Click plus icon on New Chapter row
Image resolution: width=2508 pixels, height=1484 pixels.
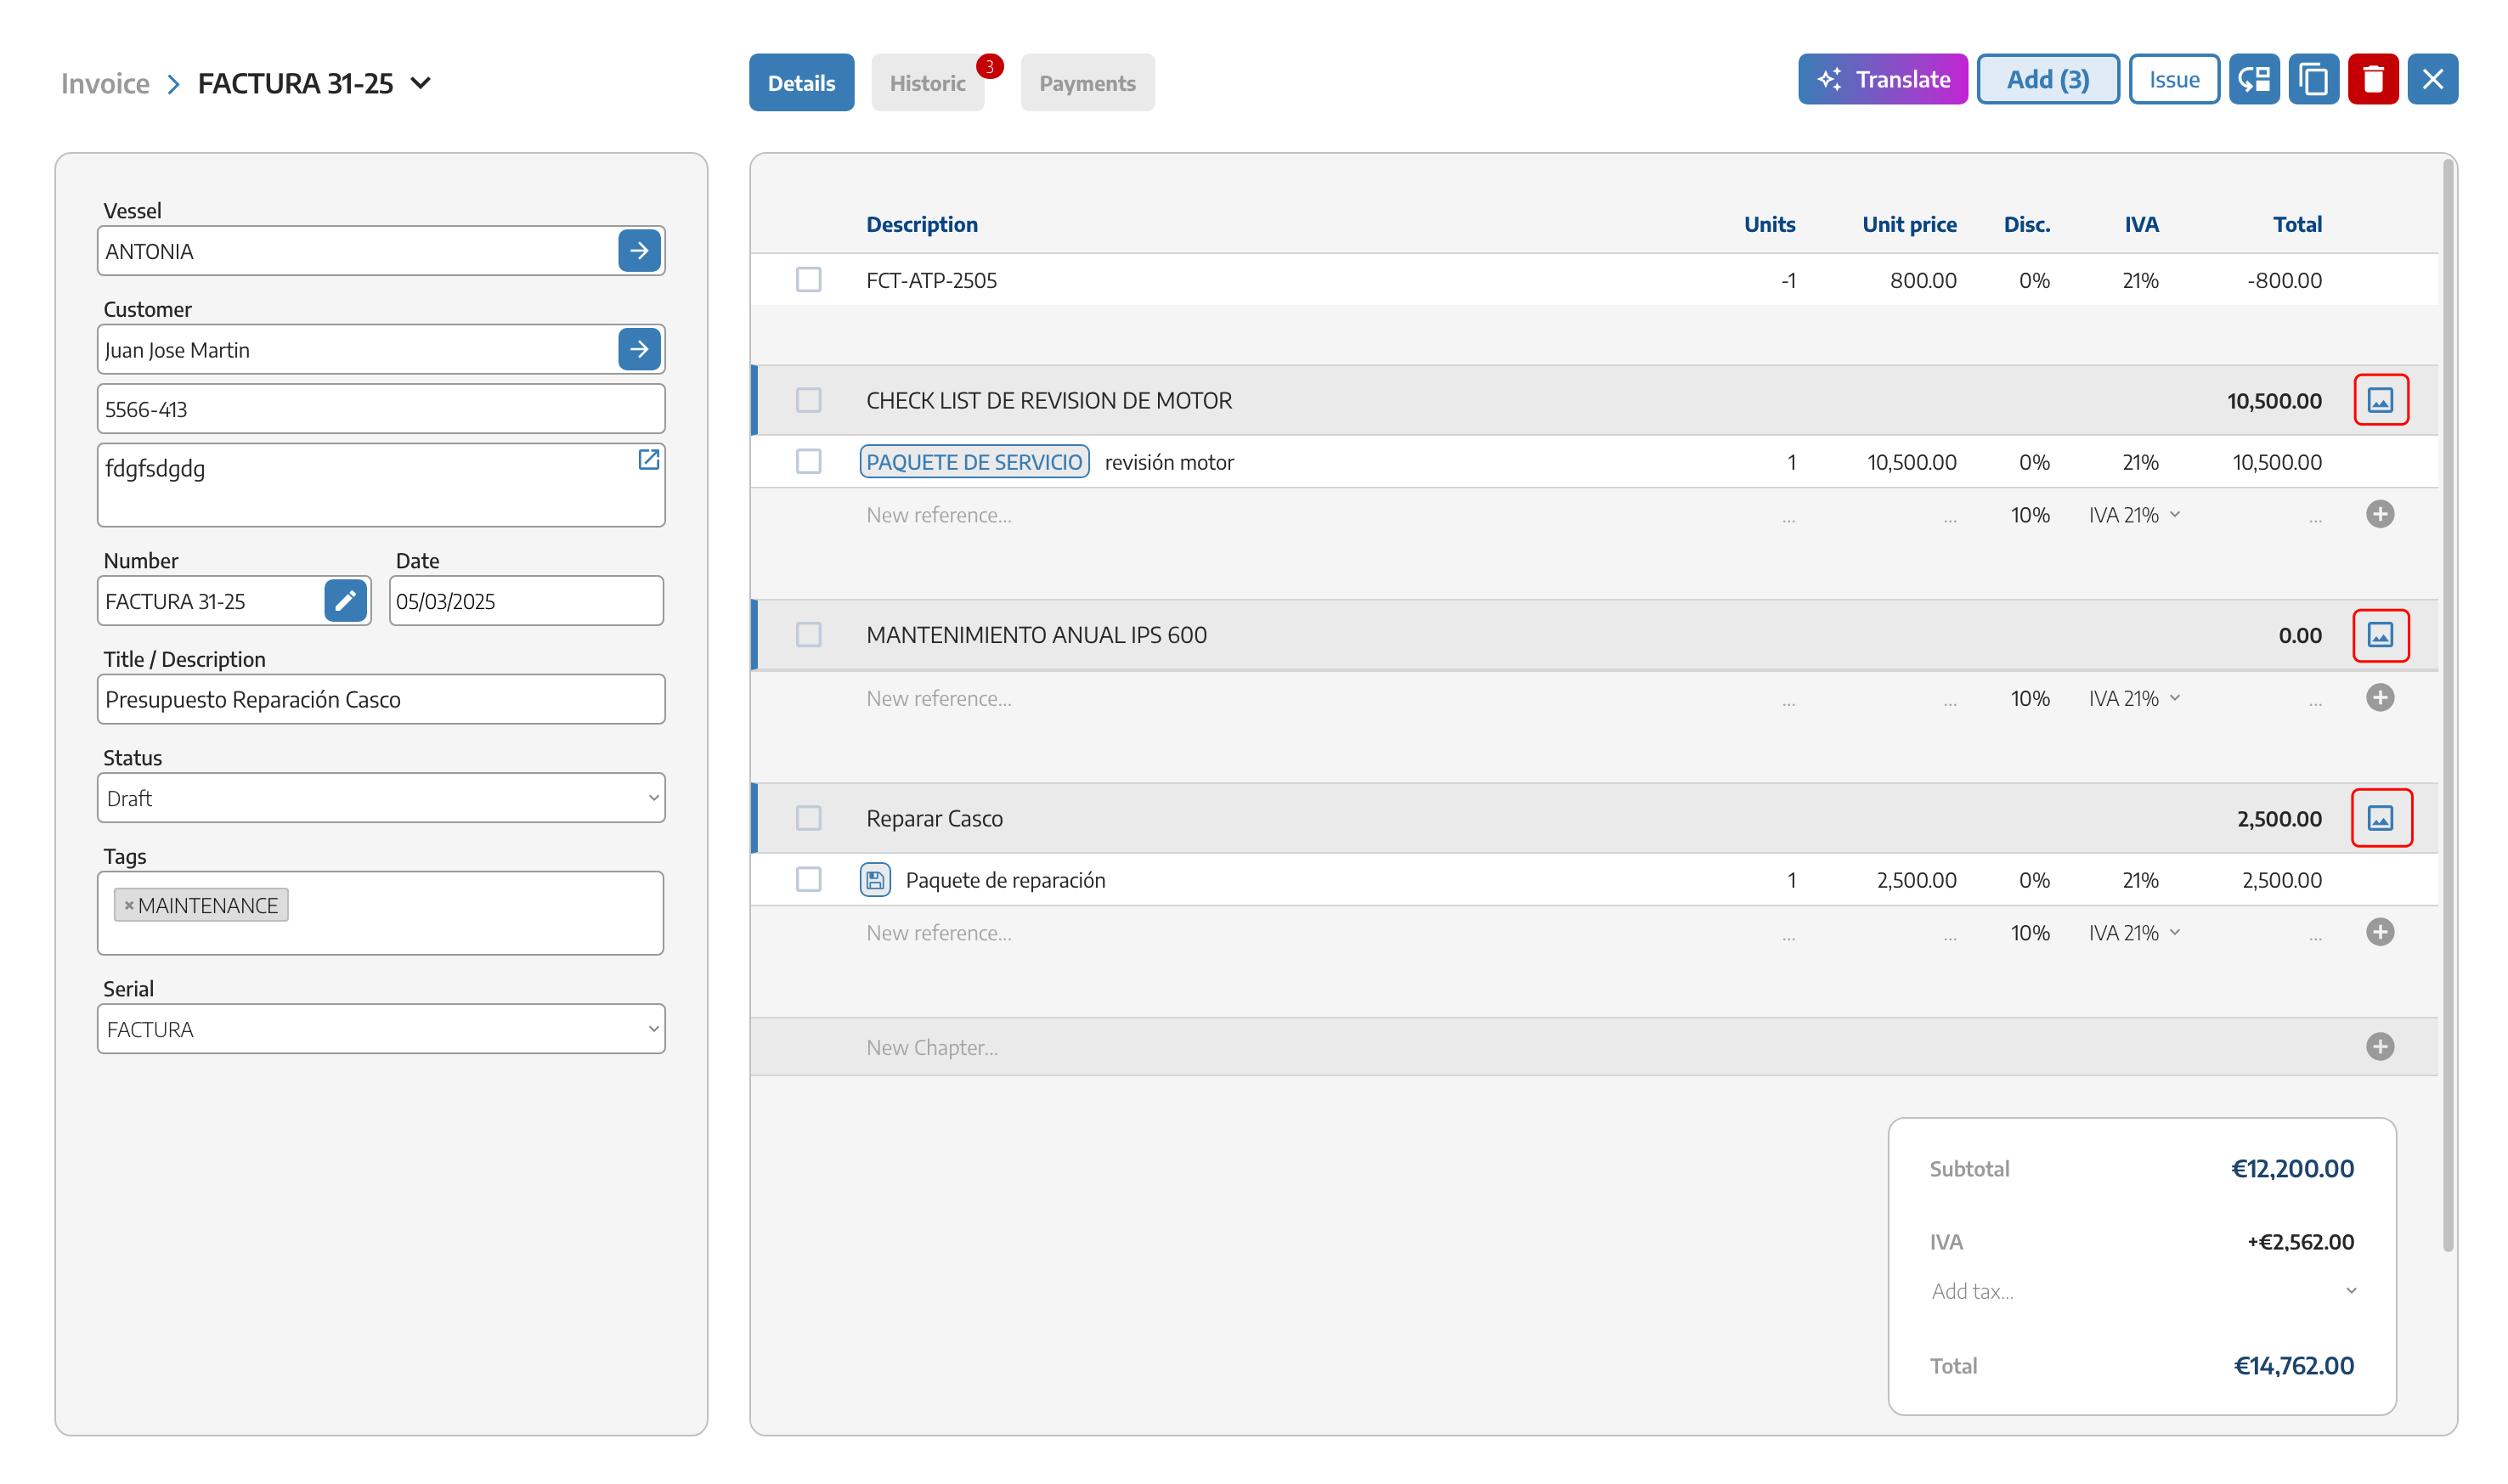[2380, 1046]
